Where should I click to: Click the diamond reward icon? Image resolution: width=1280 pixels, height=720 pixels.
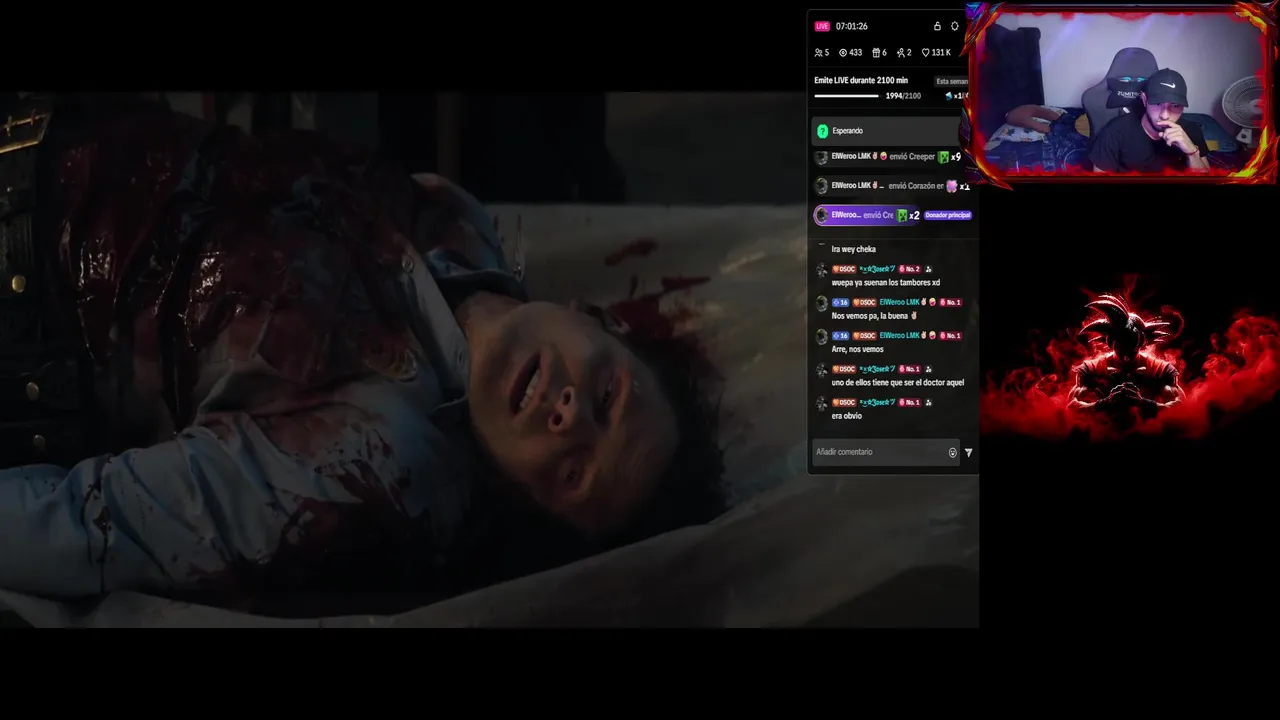point(949,96)
